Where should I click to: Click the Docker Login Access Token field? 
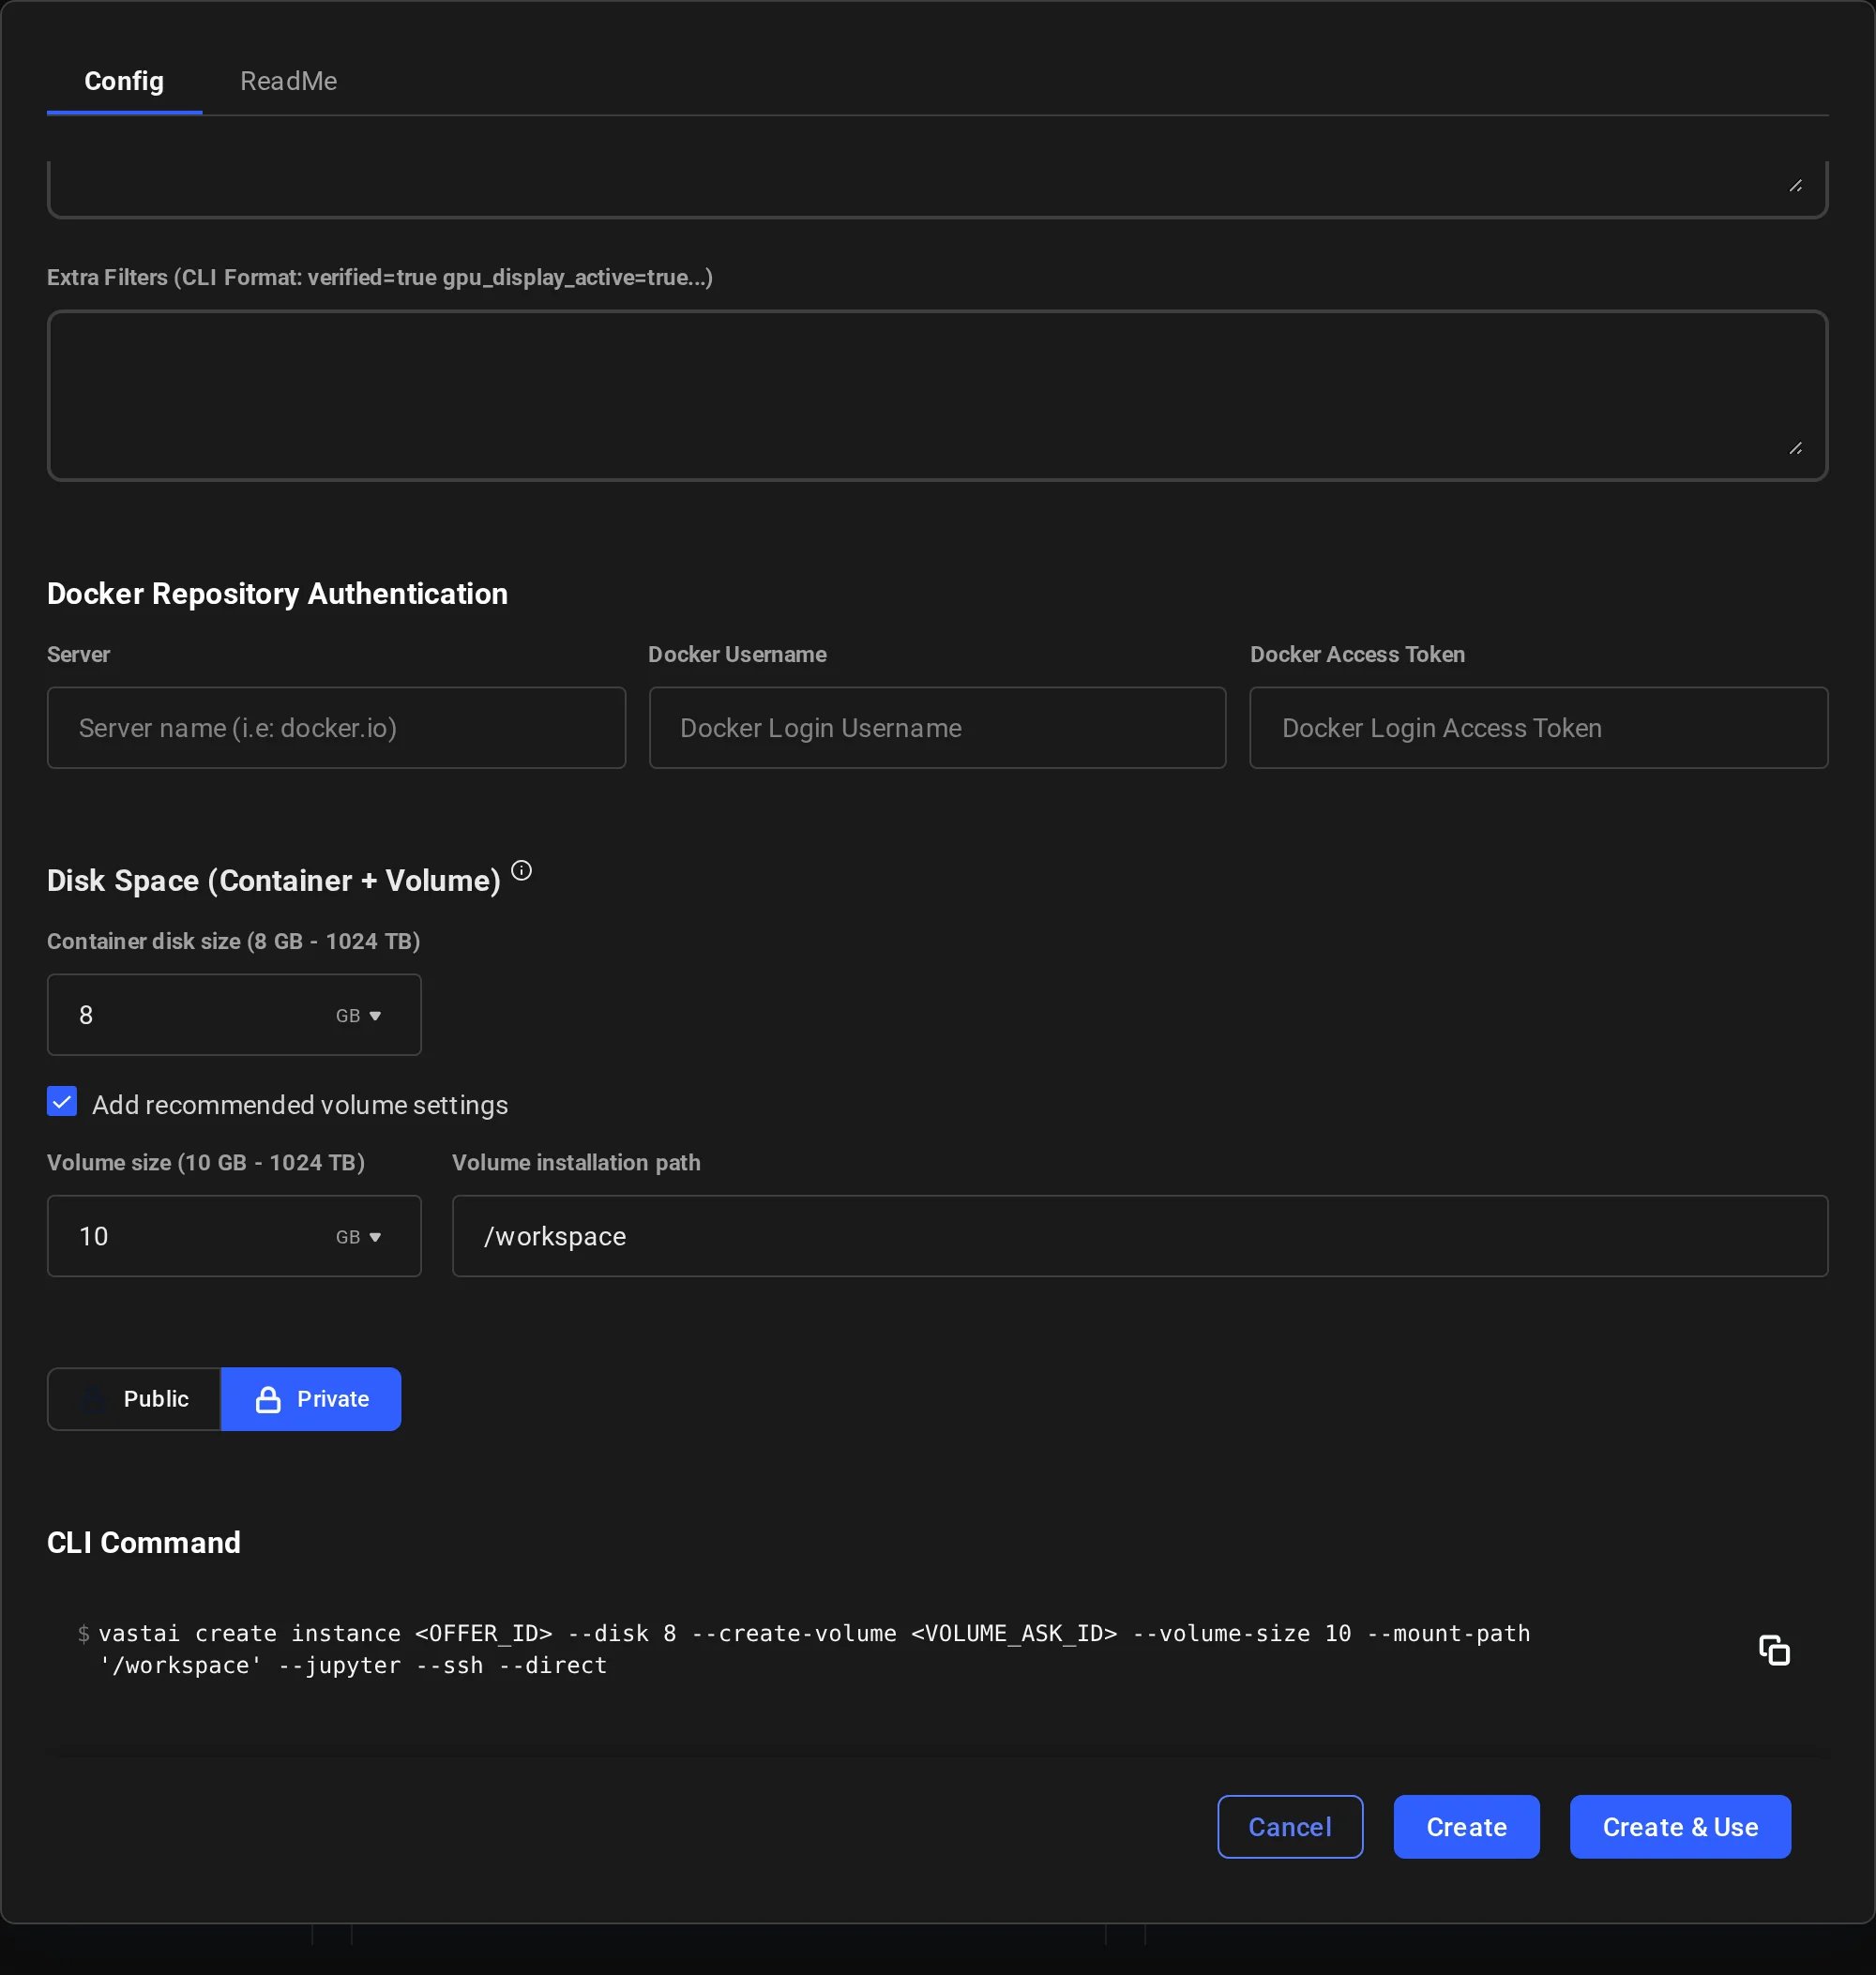point(1538,728)
